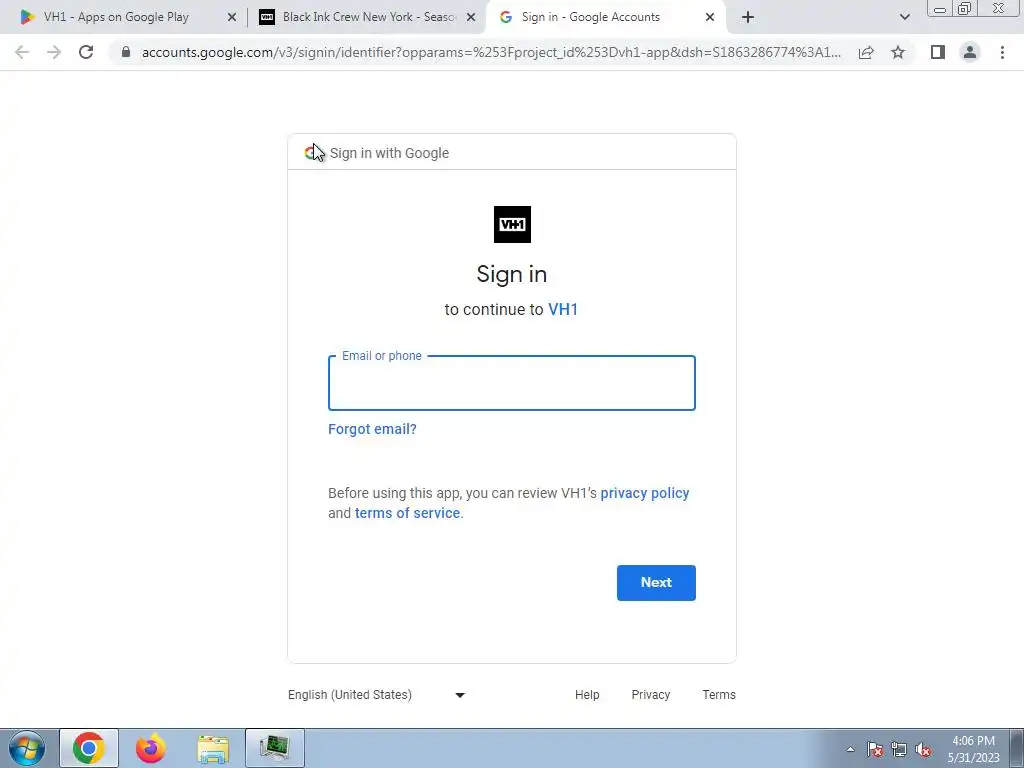Viewport: 1024px width, 768px height.
Task: Open the Terms footer link
Action: [x=719, y=695]
